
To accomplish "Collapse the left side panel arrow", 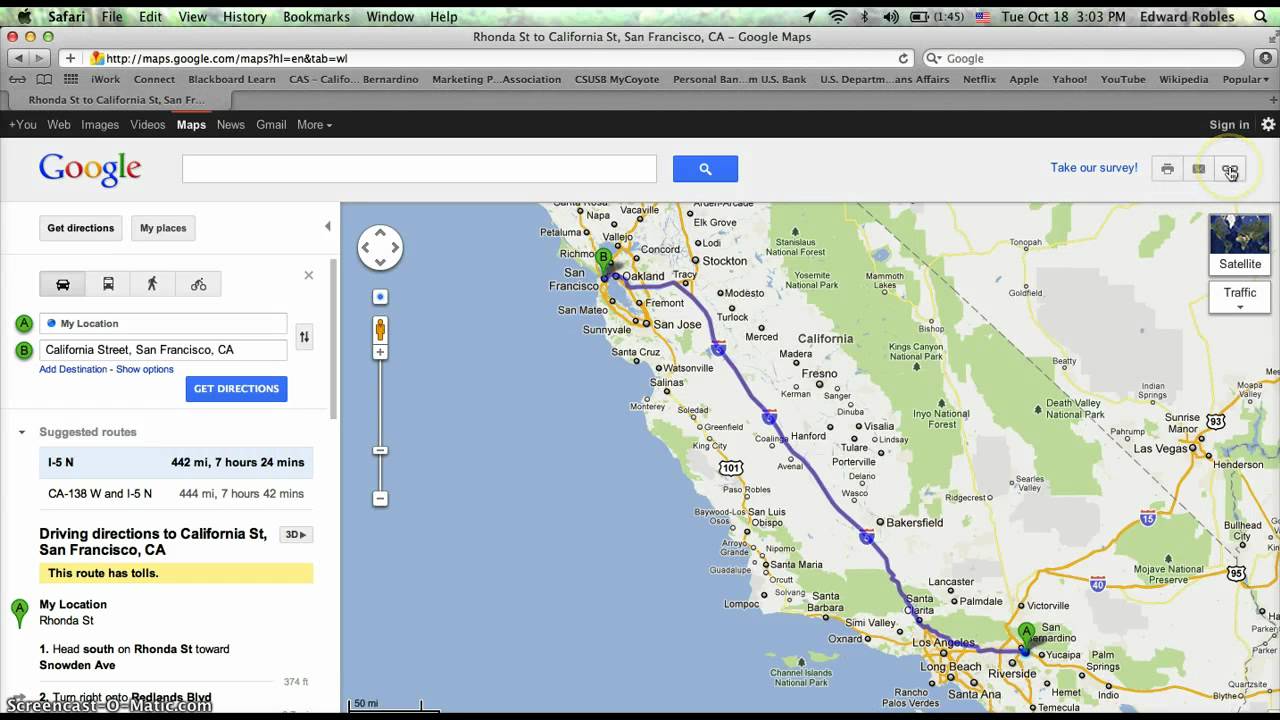I will click(x=327, y=227).
